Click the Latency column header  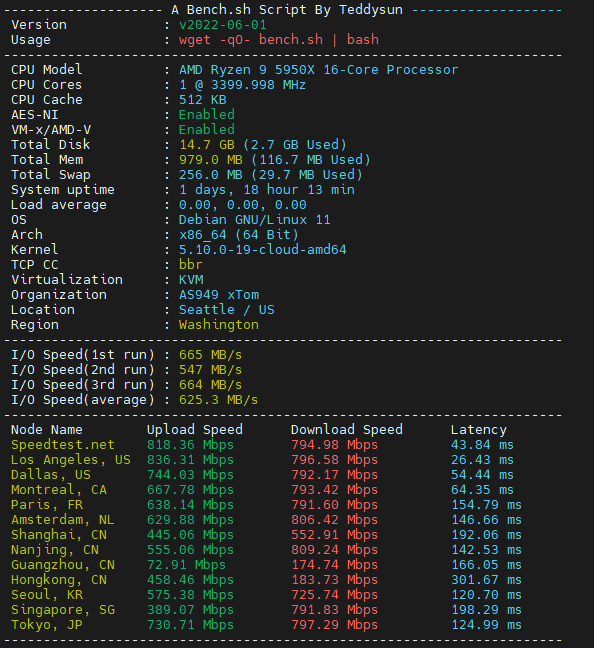point(479,430)
